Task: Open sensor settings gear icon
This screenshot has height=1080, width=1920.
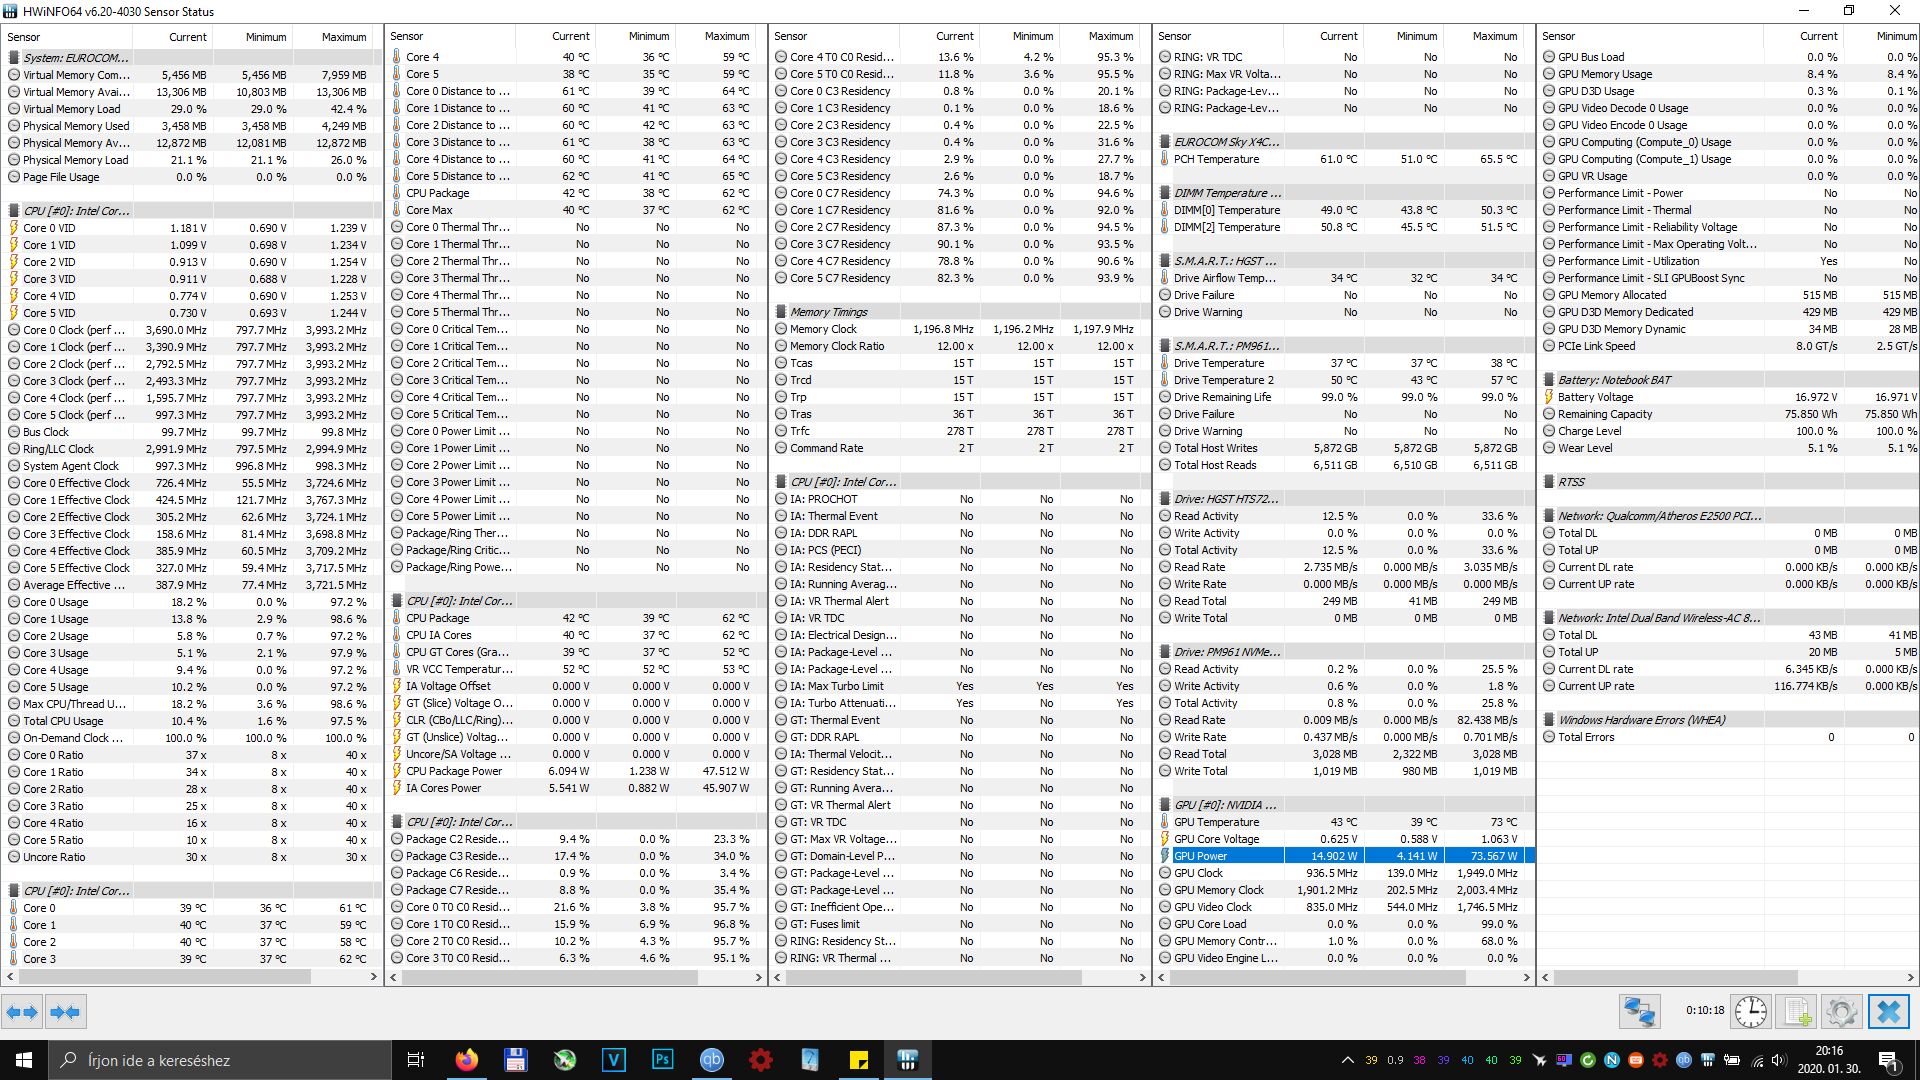Action: tap(1841, 1012)
